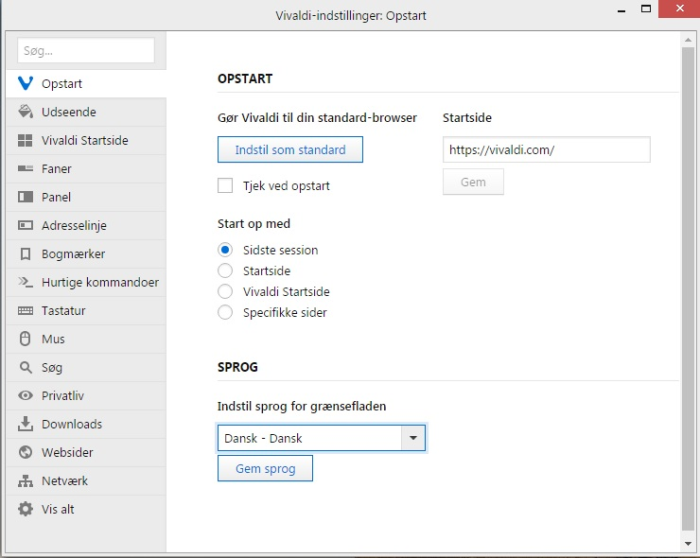
Task: Click the language combo box arrow
Action: pyautogui.click(x=413, y=438)
